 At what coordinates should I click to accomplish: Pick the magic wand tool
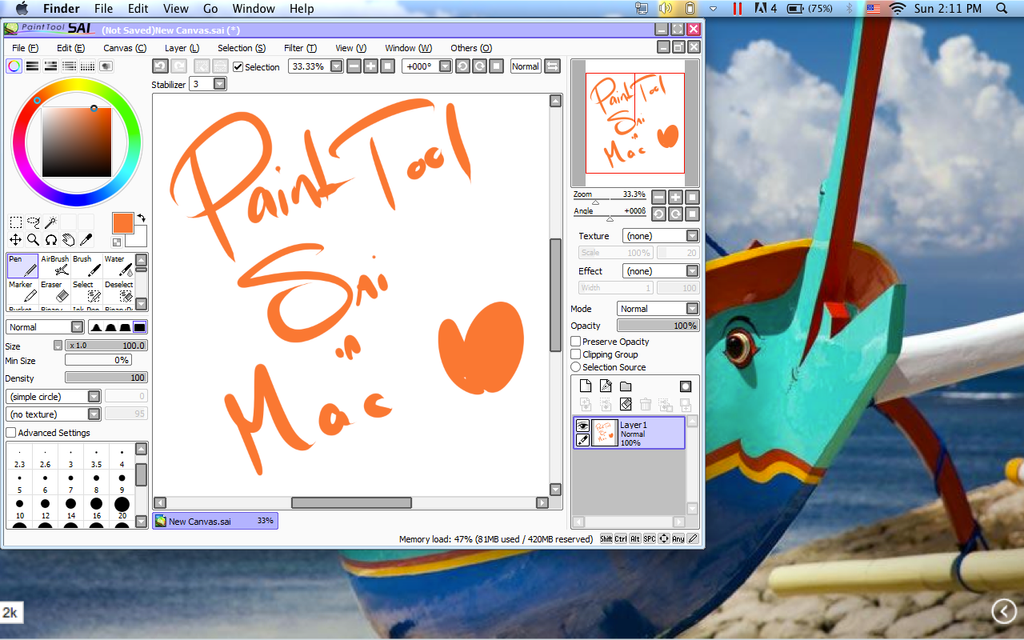51,222
